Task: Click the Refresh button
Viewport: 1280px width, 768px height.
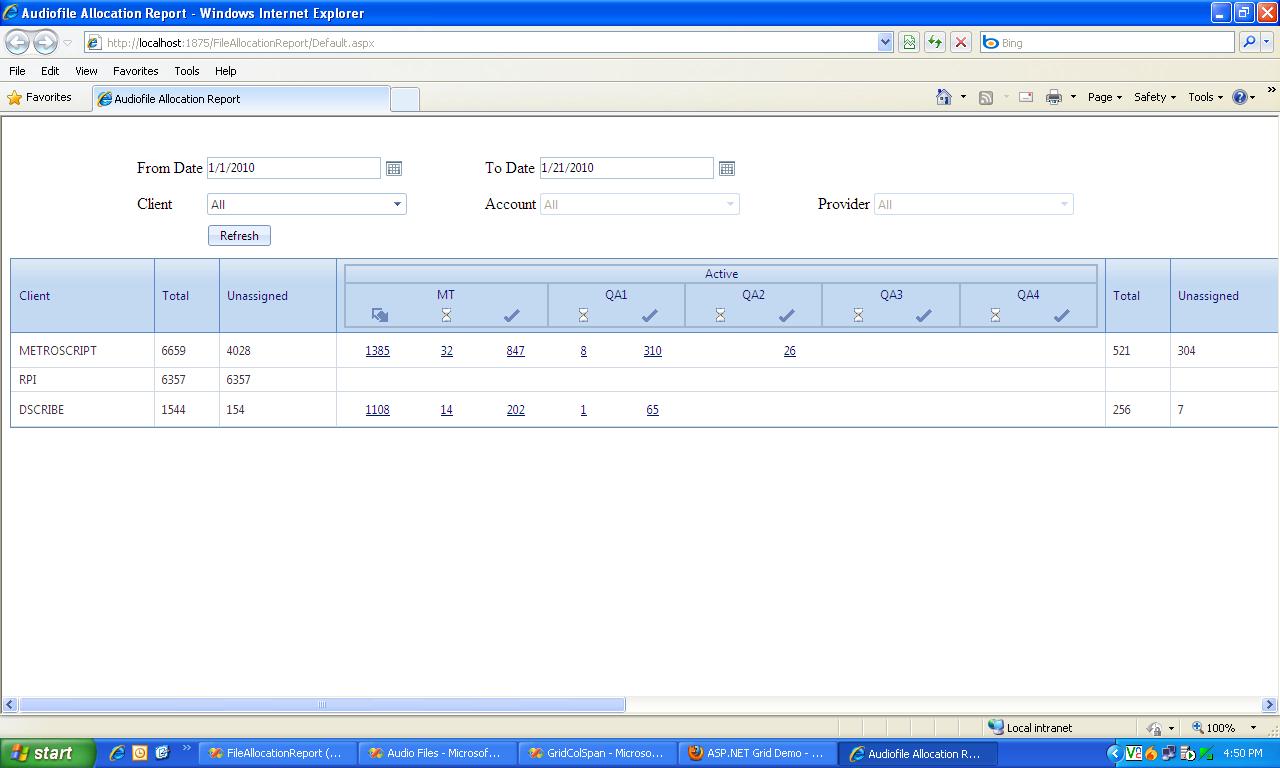Action: pyautogui.click(x=239, y=236)
